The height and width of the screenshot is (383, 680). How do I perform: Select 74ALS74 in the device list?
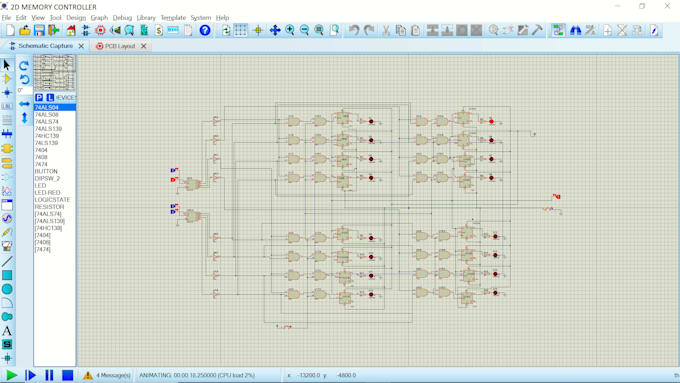point(55,122)
